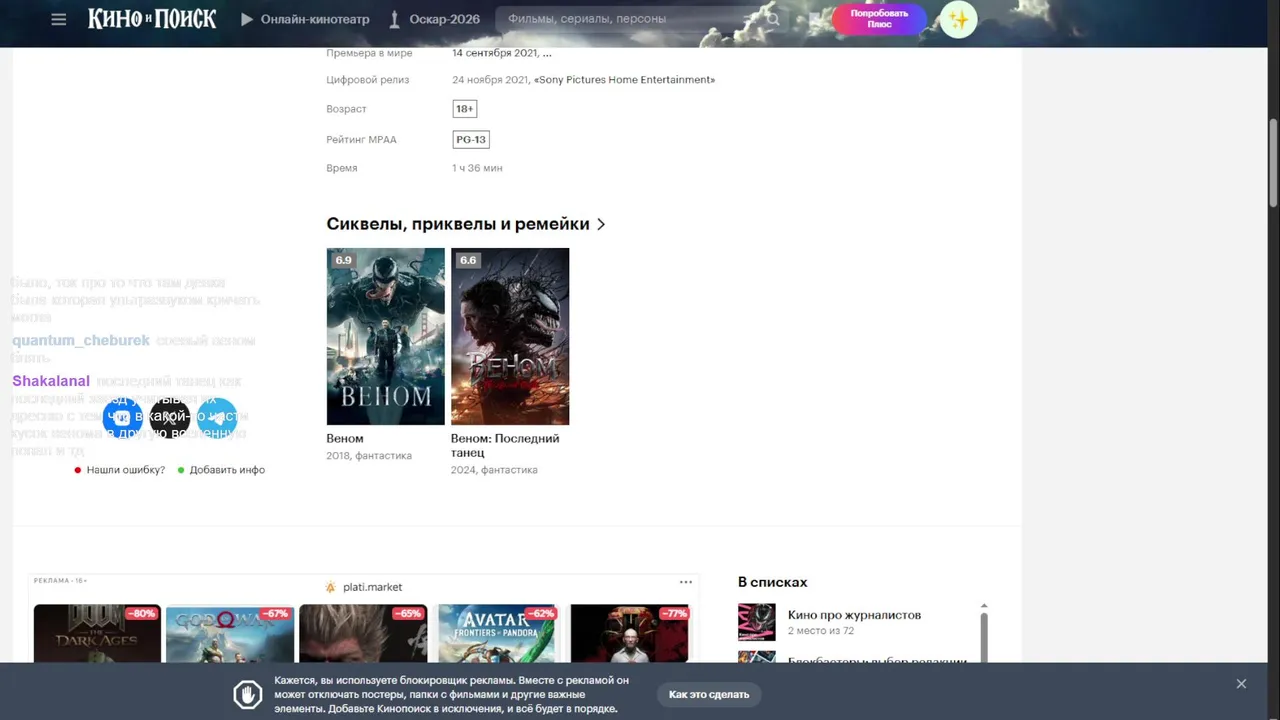1280x720 pixels.
Task: Click the 18+ age rating badge
Action: [x=465, y=109]
